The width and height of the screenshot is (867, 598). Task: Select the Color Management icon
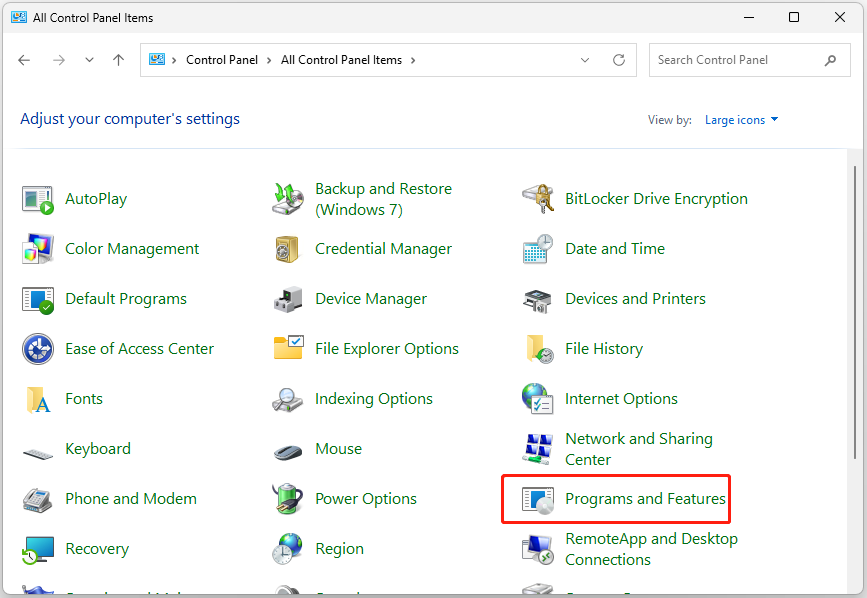[38, 249]
